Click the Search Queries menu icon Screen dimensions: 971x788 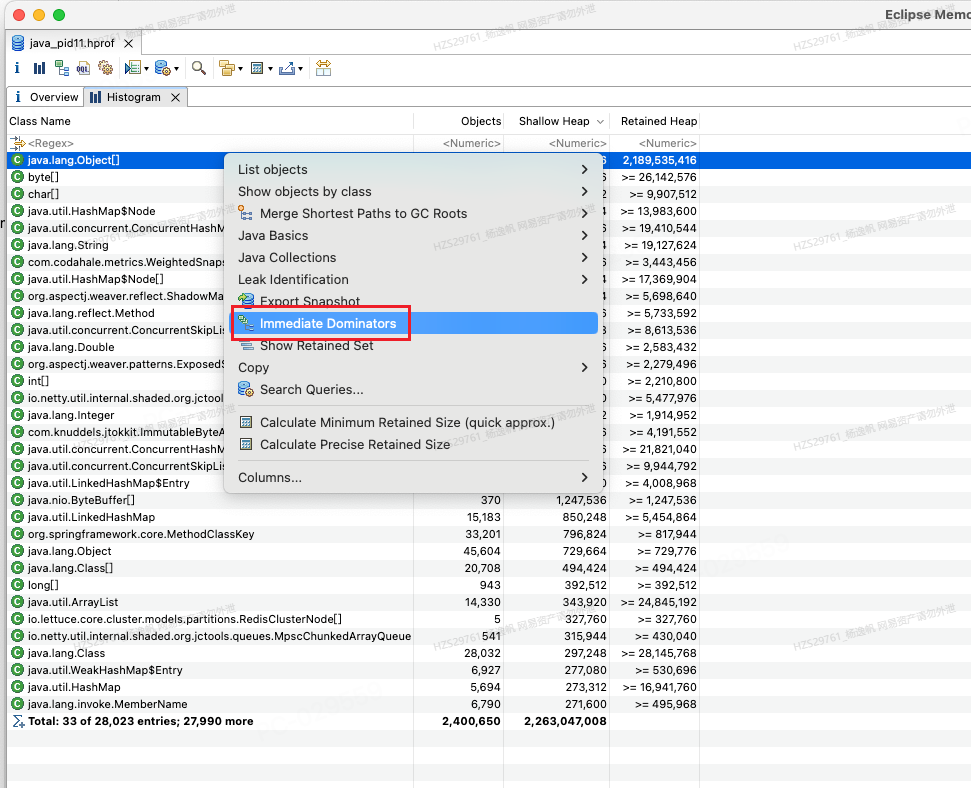246,389
